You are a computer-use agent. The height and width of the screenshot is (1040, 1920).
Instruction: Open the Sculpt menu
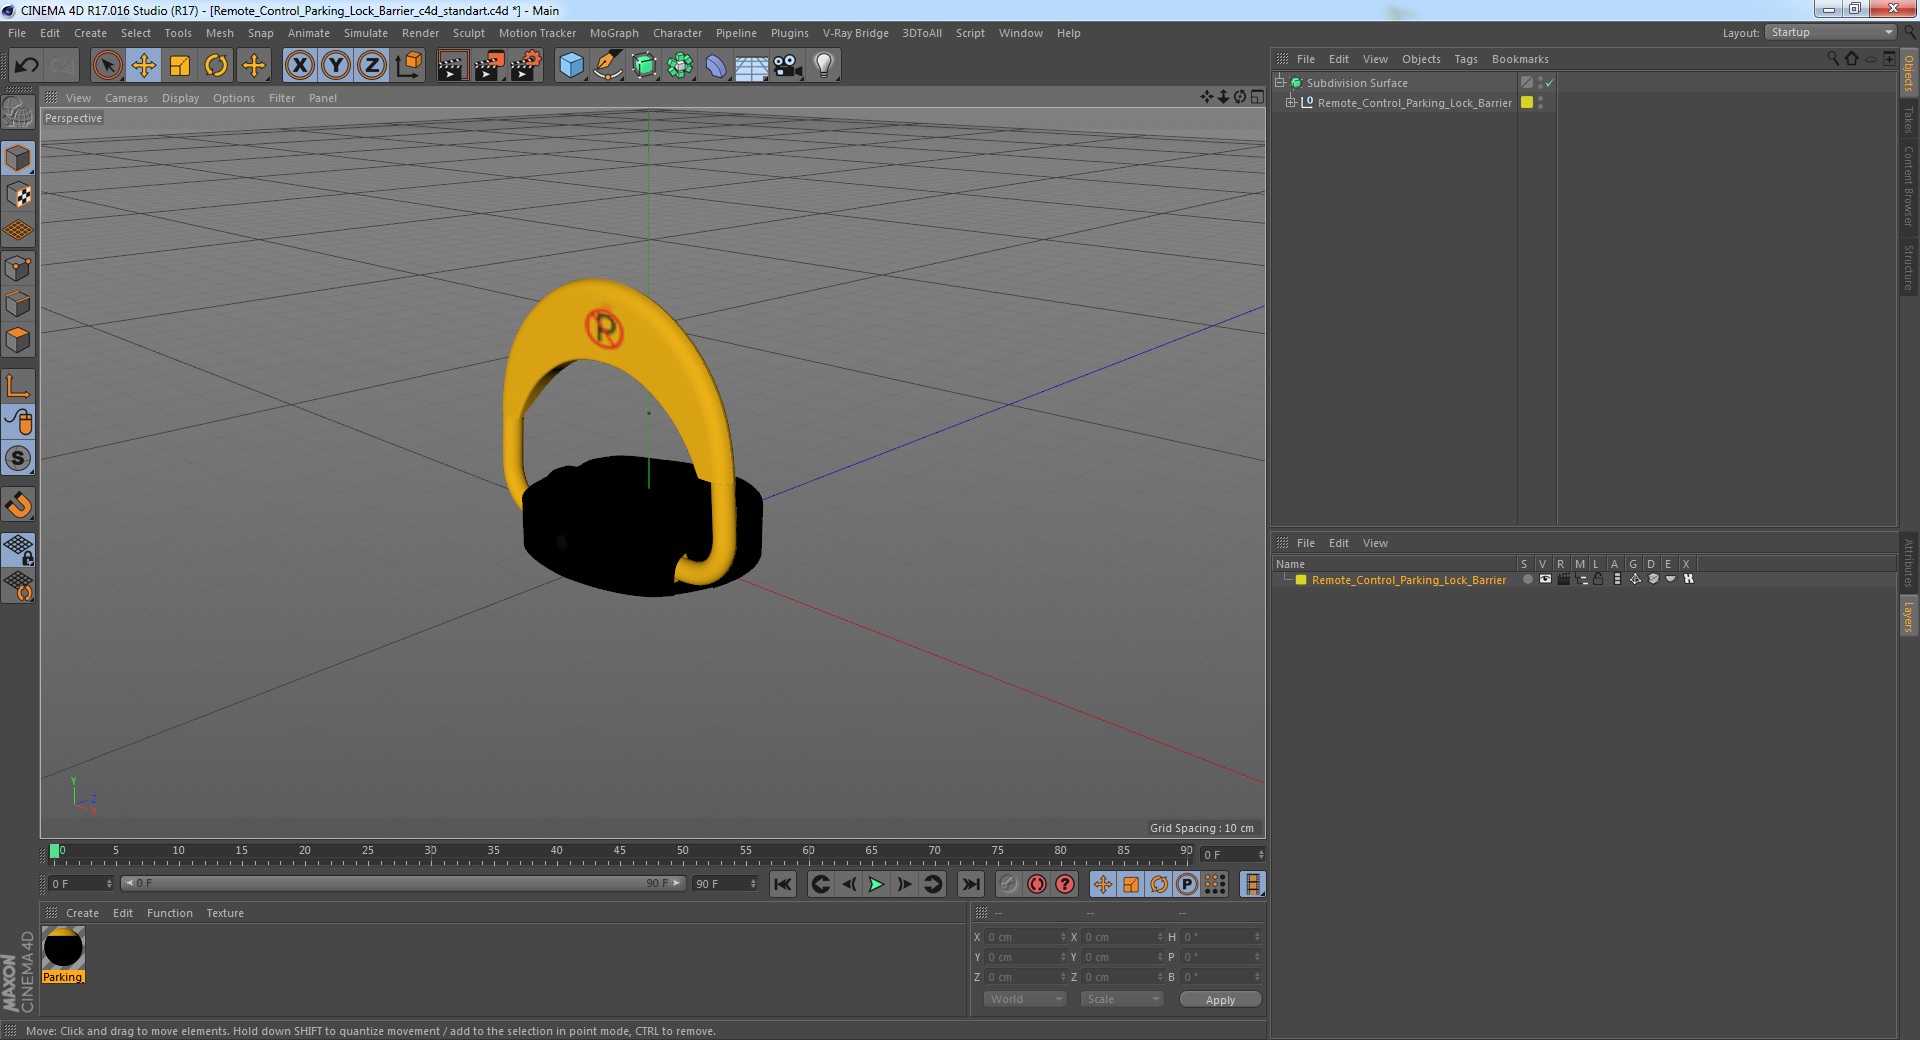468,33
